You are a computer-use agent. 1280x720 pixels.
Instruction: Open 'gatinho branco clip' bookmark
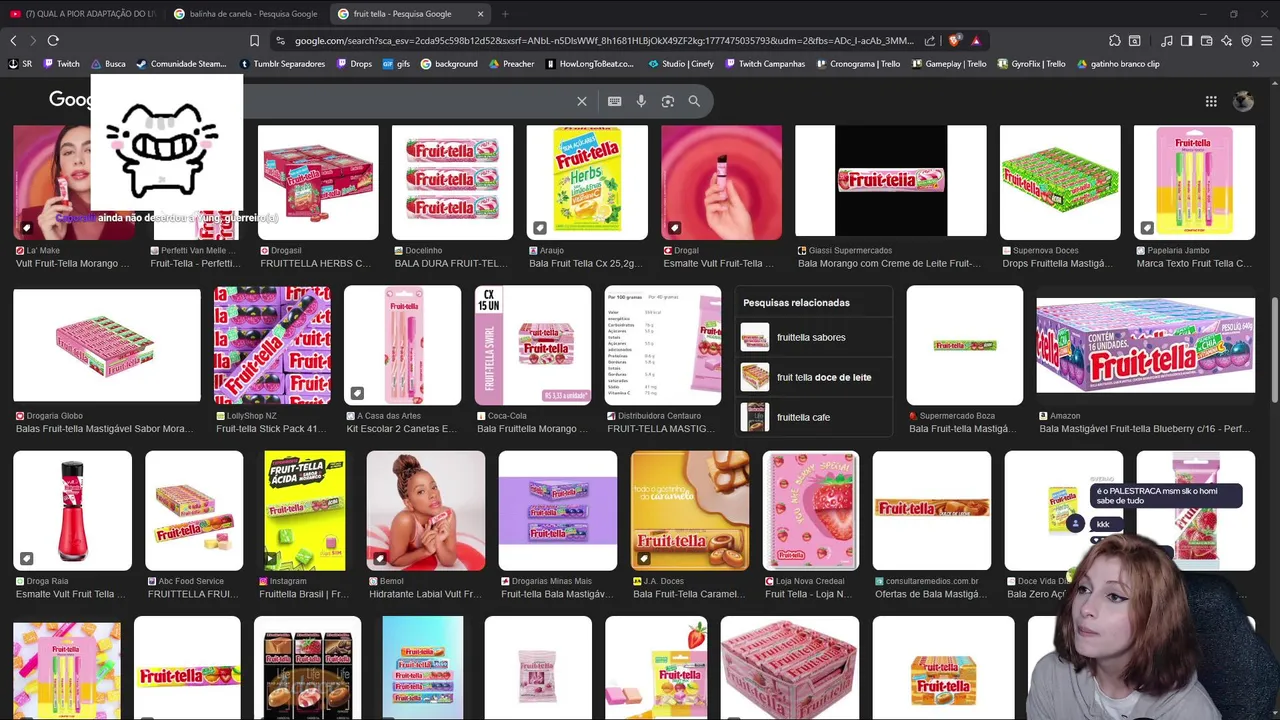(1118, 64)
